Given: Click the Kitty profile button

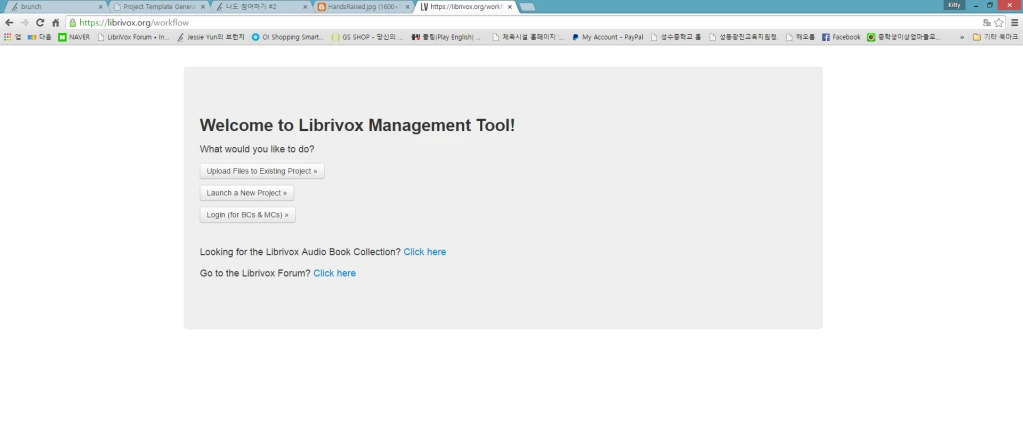Looking at the screenshot, I should (954, 5).
